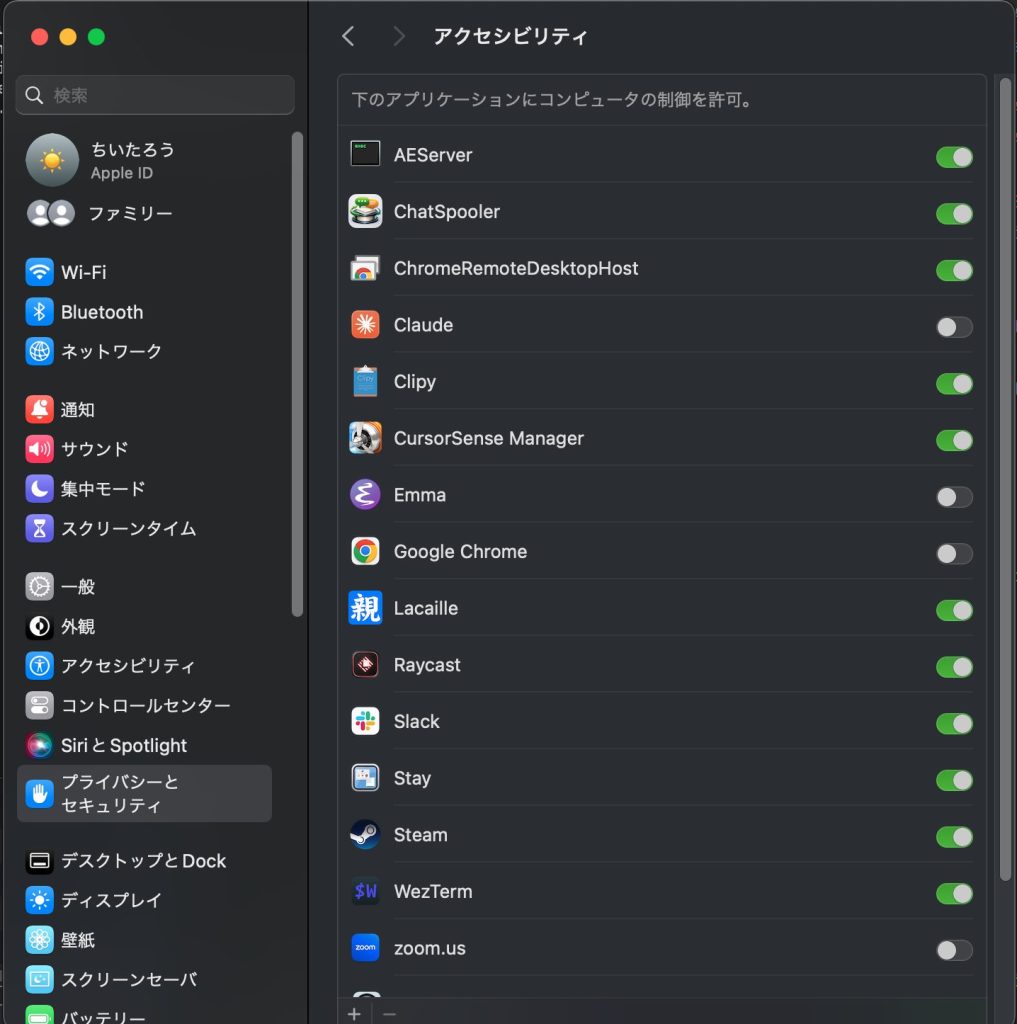Screen dimensions: 1017x1024
Task: Click the Raycast app icon
Action: pos(365,665)
